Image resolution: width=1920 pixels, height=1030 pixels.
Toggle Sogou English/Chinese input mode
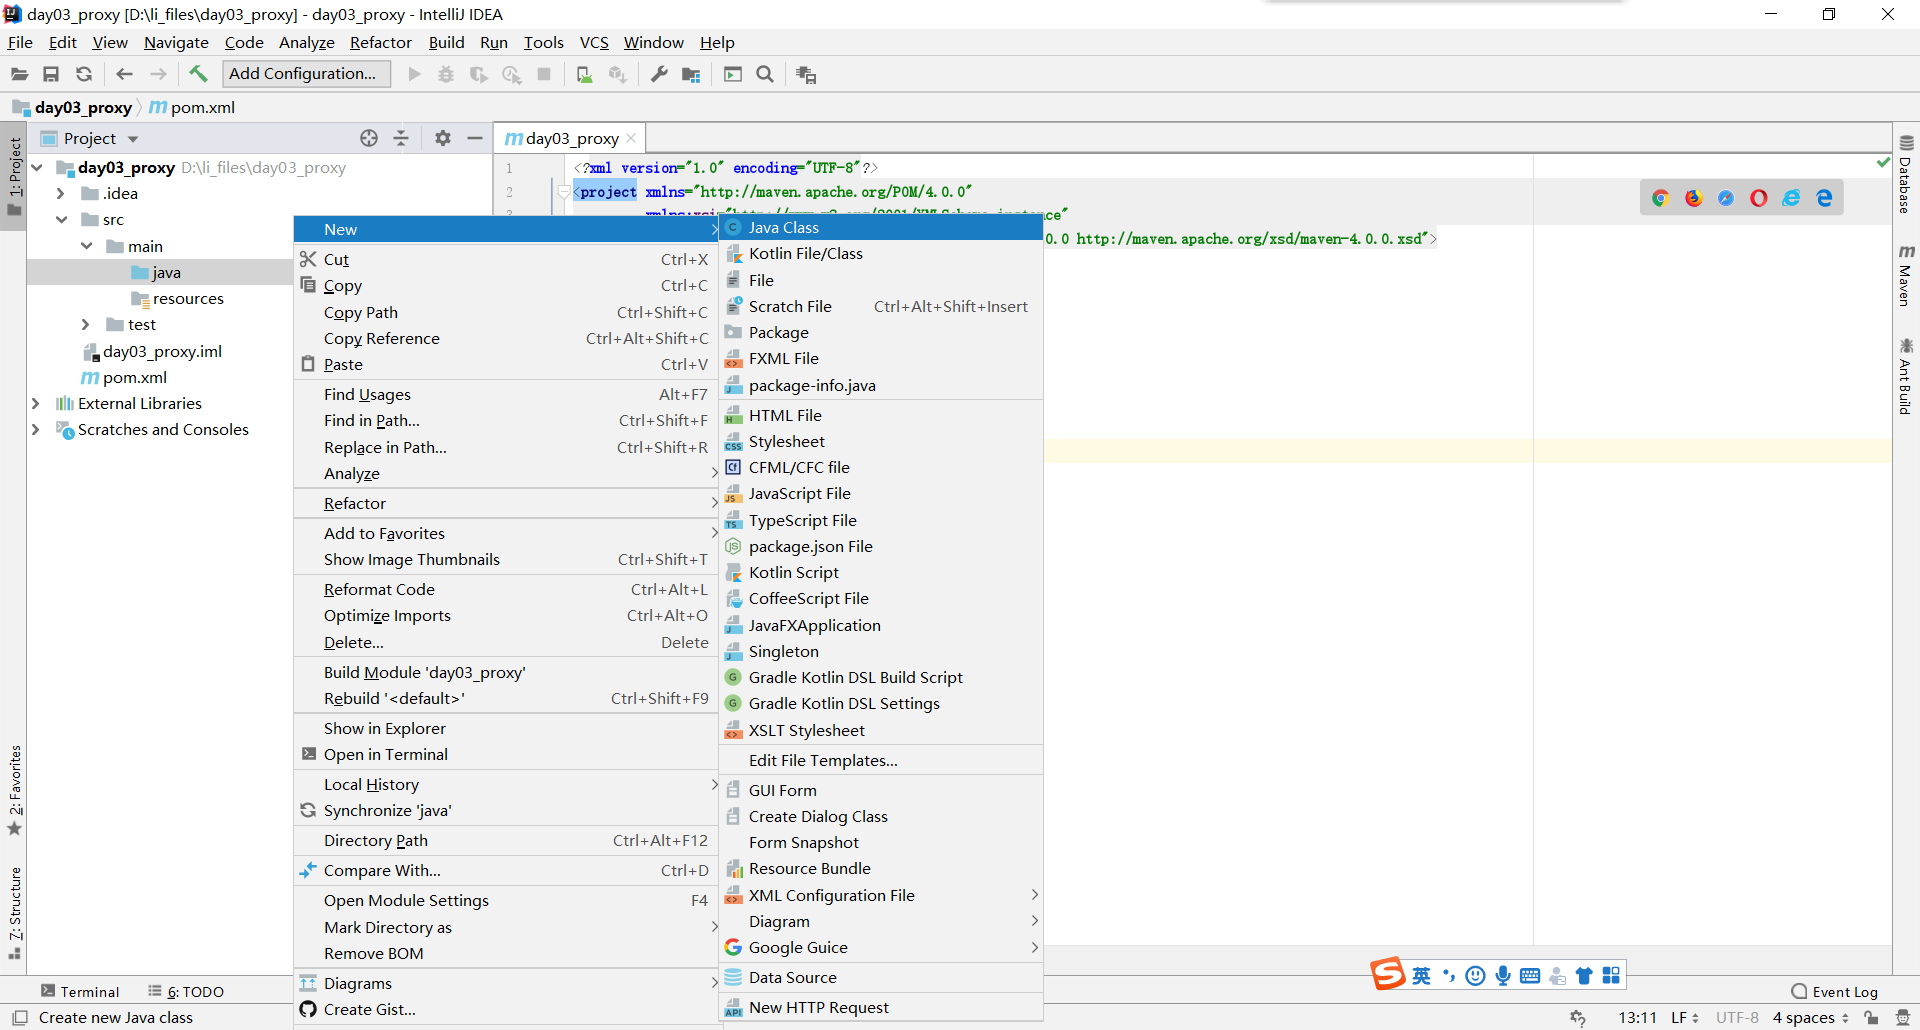(1421, 975)
